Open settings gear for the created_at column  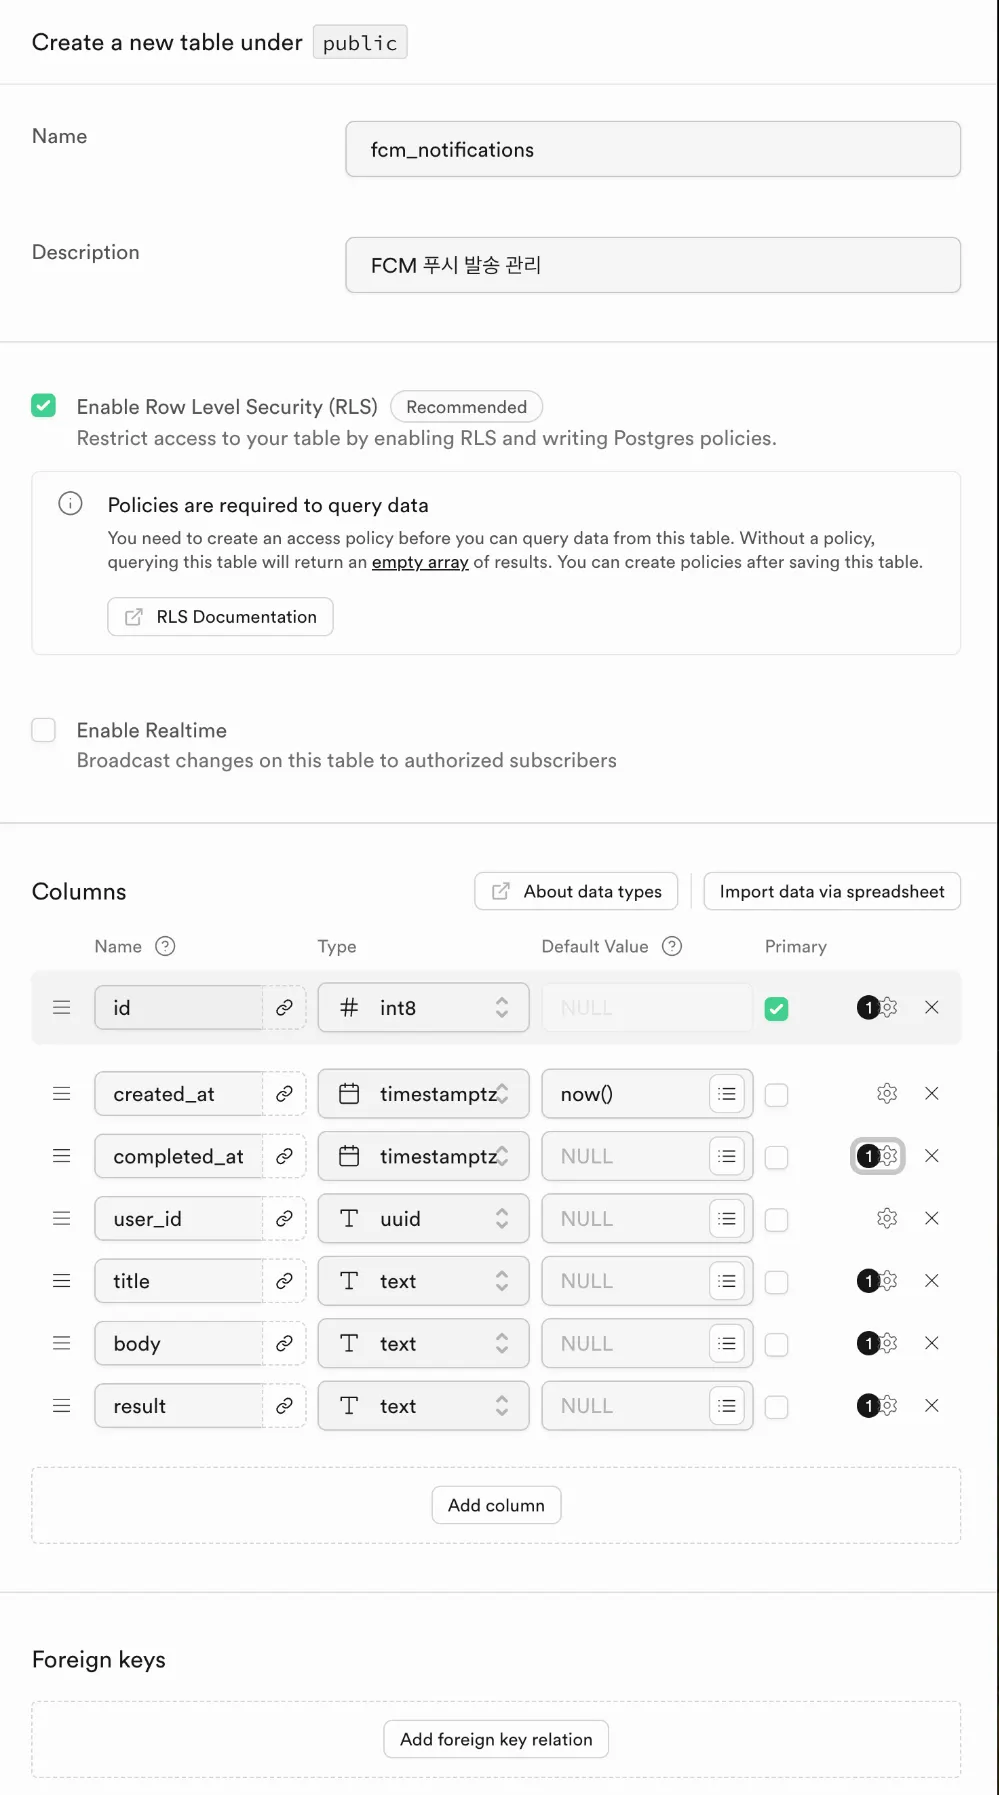pos(887,1094)
